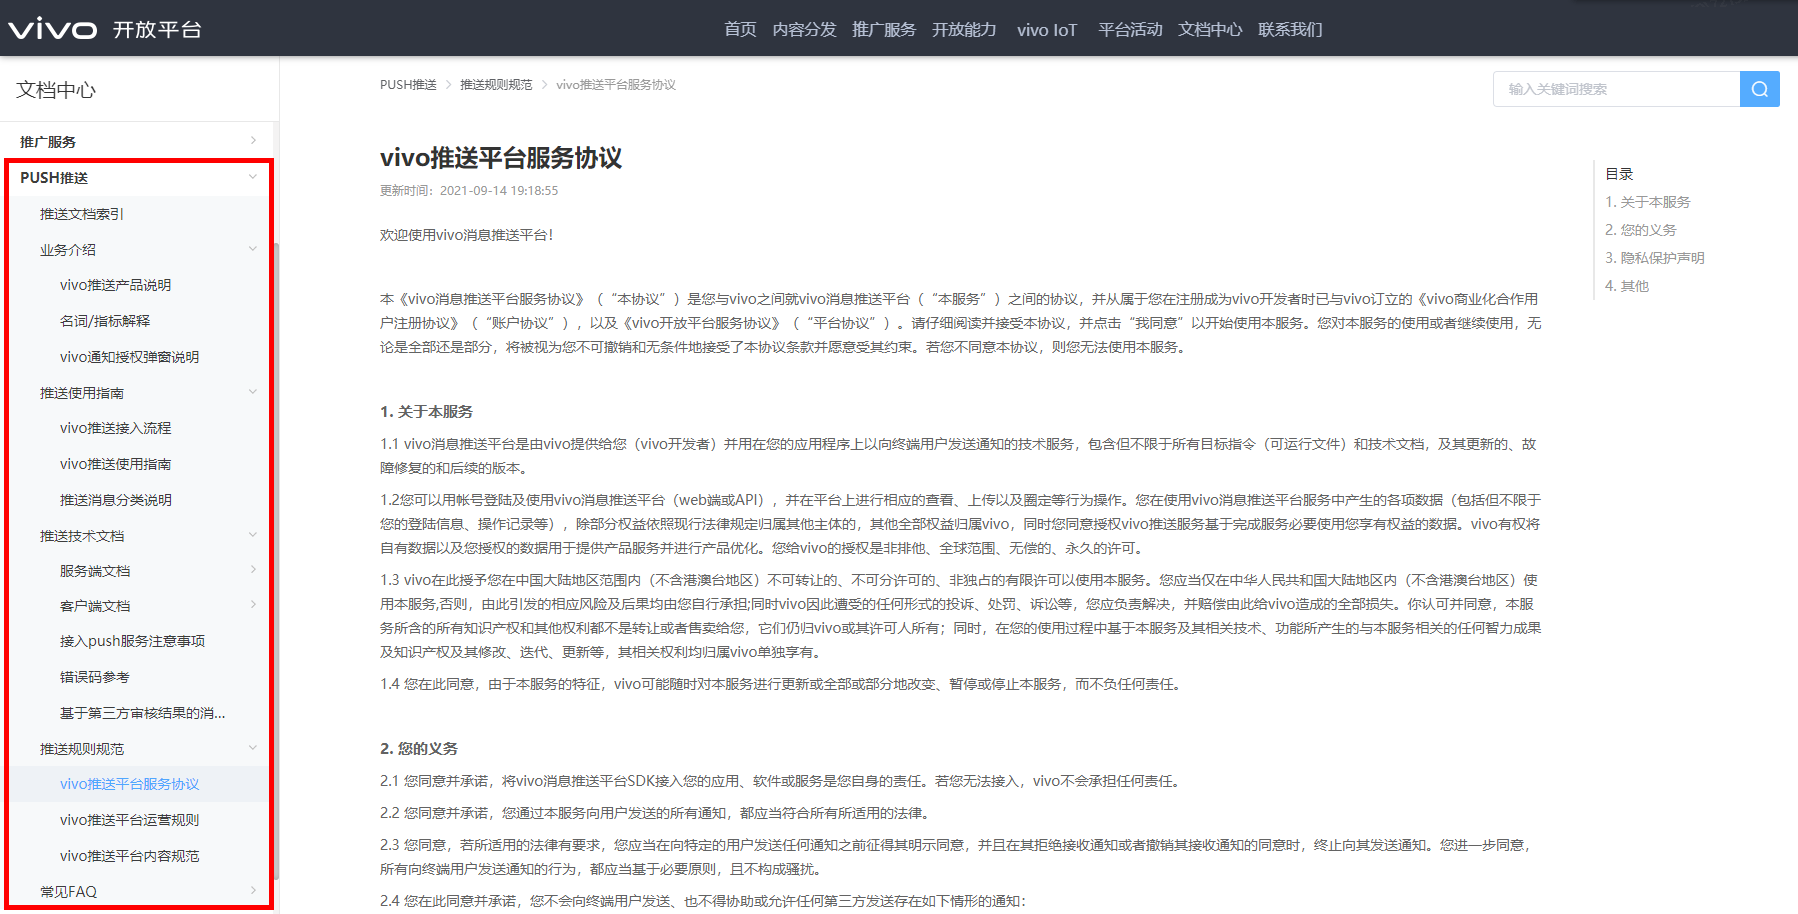Open 联系我们 in the top navigation

(1290, 29)
